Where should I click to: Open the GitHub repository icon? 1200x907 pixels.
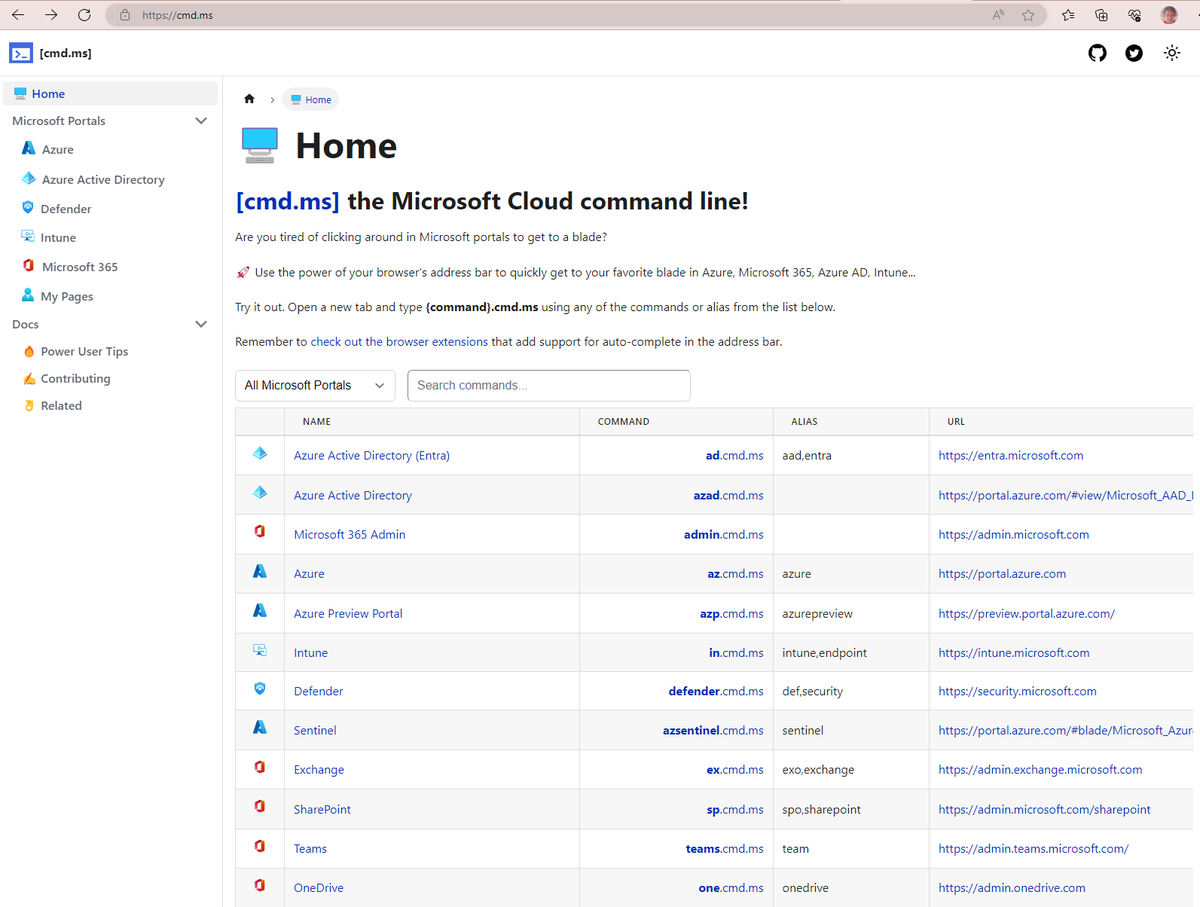tap(1098, 53)
